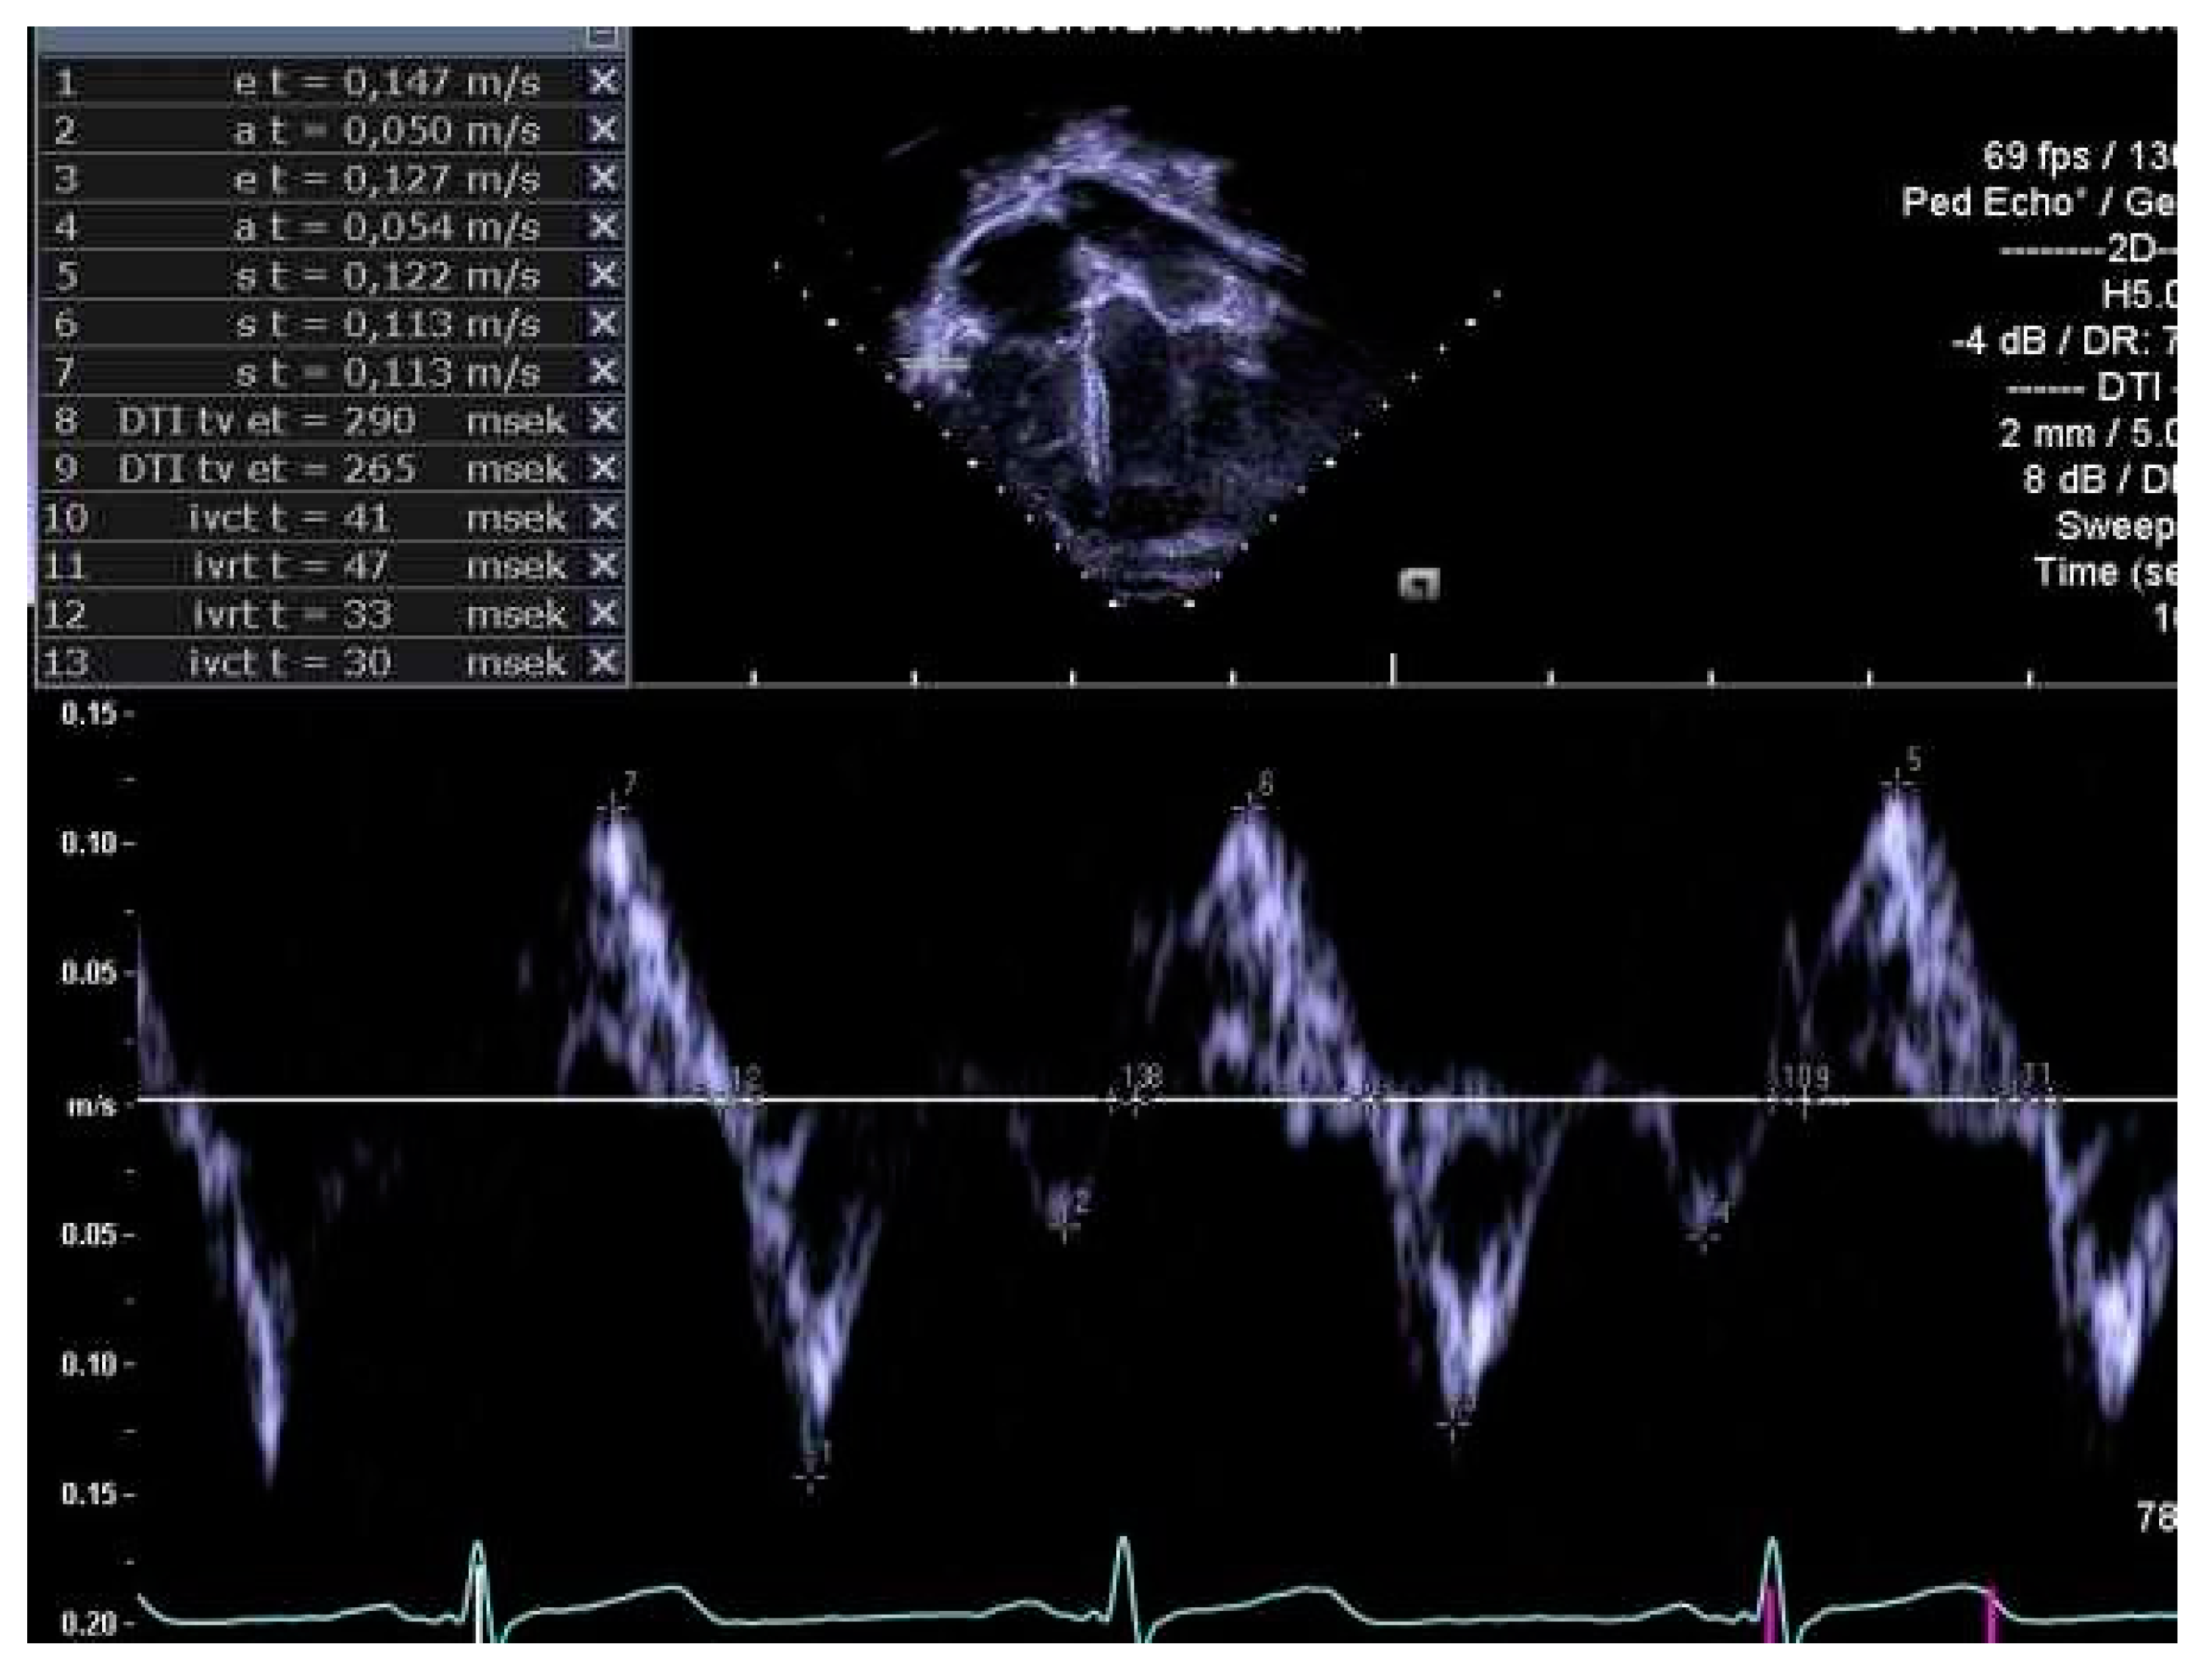This screenshot has height=1669, width=2212.
Task: Select the 'e t = 0,147 m/s' row
Action: tap(332, 81)
